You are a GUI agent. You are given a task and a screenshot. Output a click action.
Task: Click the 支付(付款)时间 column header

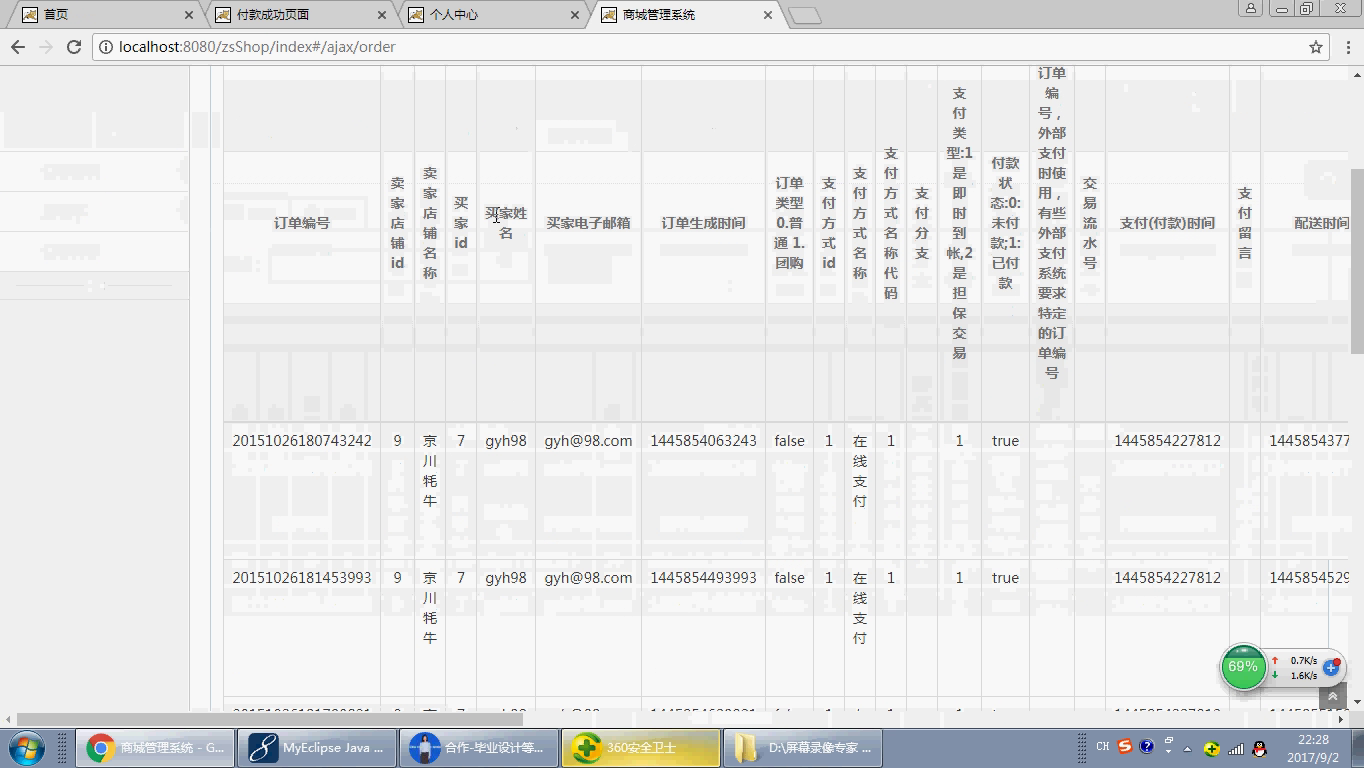coord(1167,223)
